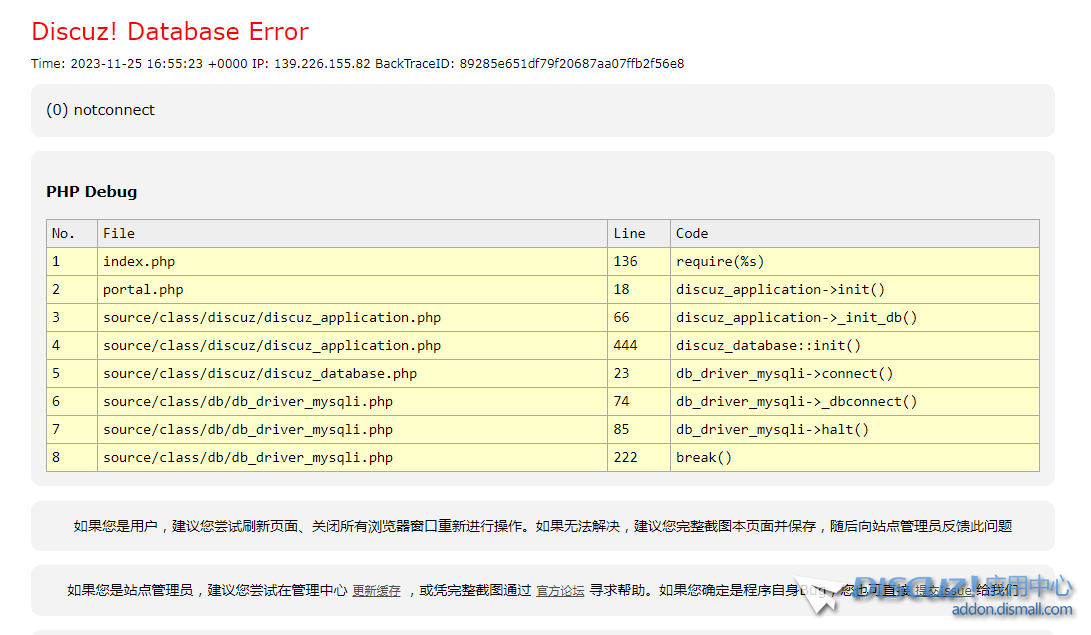Click the db_driver_mysqli.php cell in row 8

[x=352, y=458]
